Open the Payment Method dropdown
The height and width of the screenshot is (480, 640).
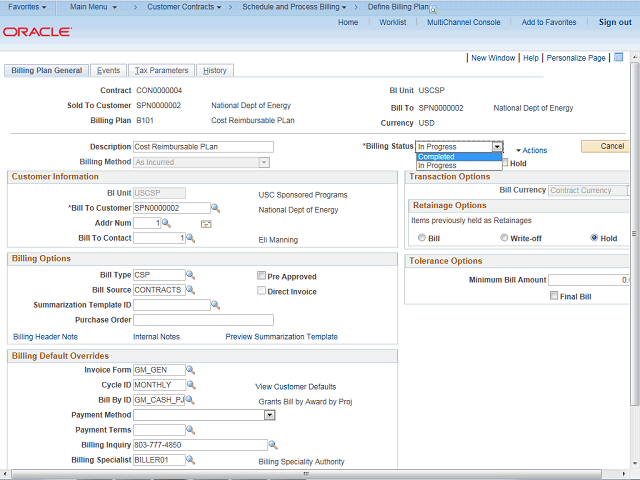pyautogui.click(x=269, y=415)
